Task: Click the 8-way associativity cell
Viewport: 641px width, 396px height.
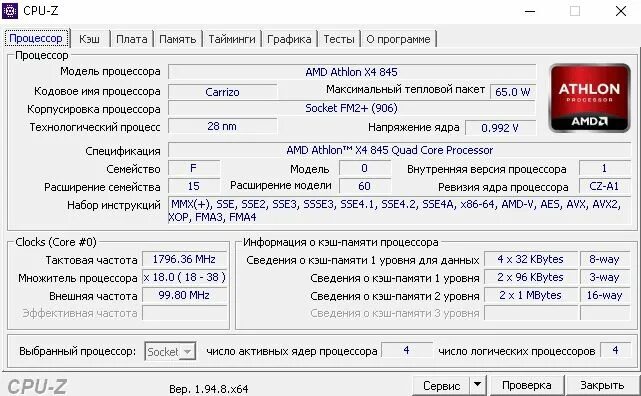Action: pos(605,259)
